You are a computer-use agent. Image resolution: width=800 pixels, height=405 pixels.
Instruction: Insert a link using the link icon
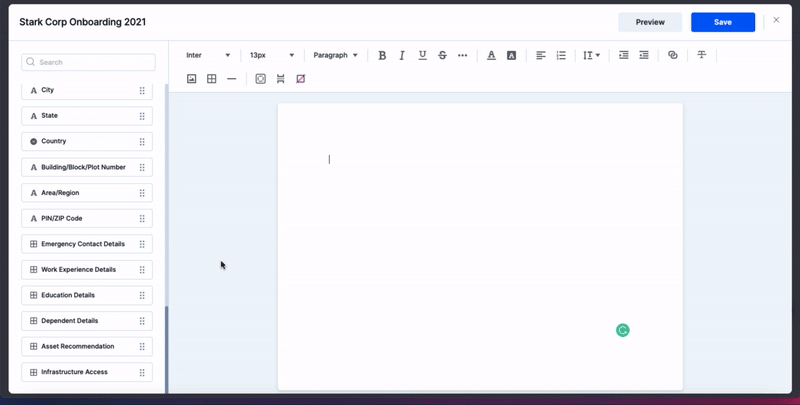point(672,56)
